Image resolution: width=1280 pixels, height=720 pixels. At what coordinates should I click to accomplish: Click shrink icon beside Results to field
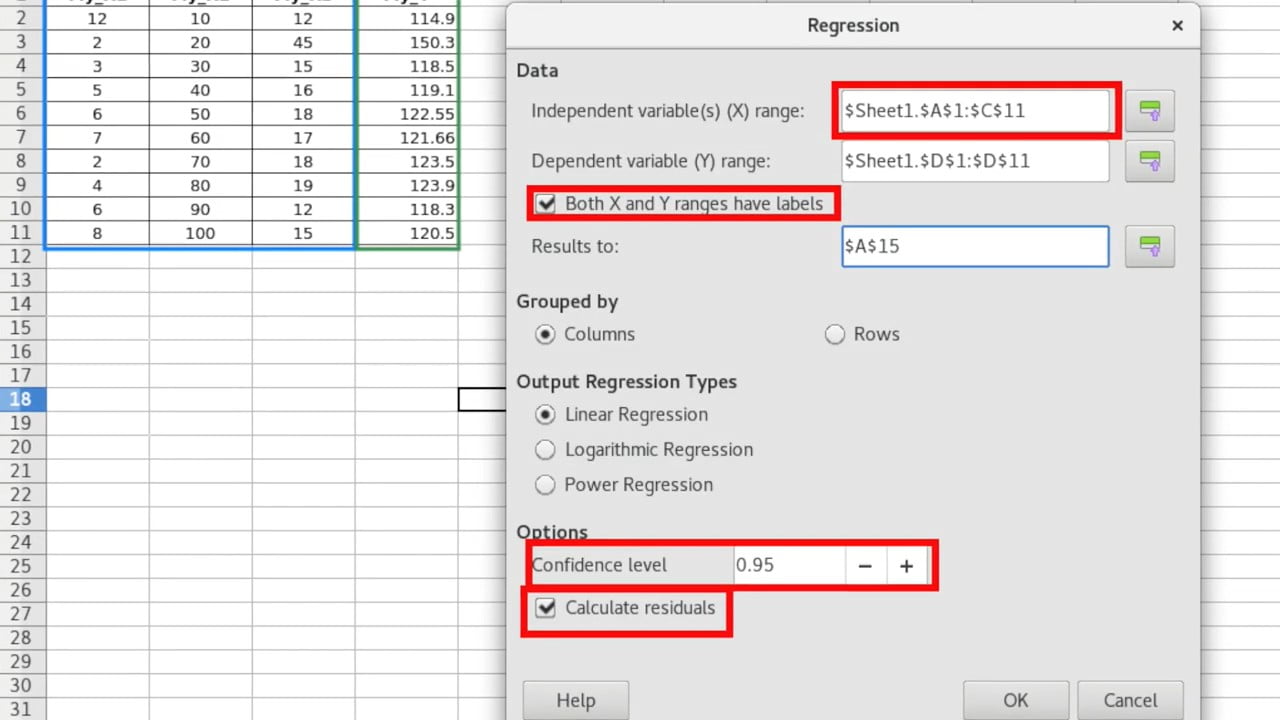[1149, 246]
